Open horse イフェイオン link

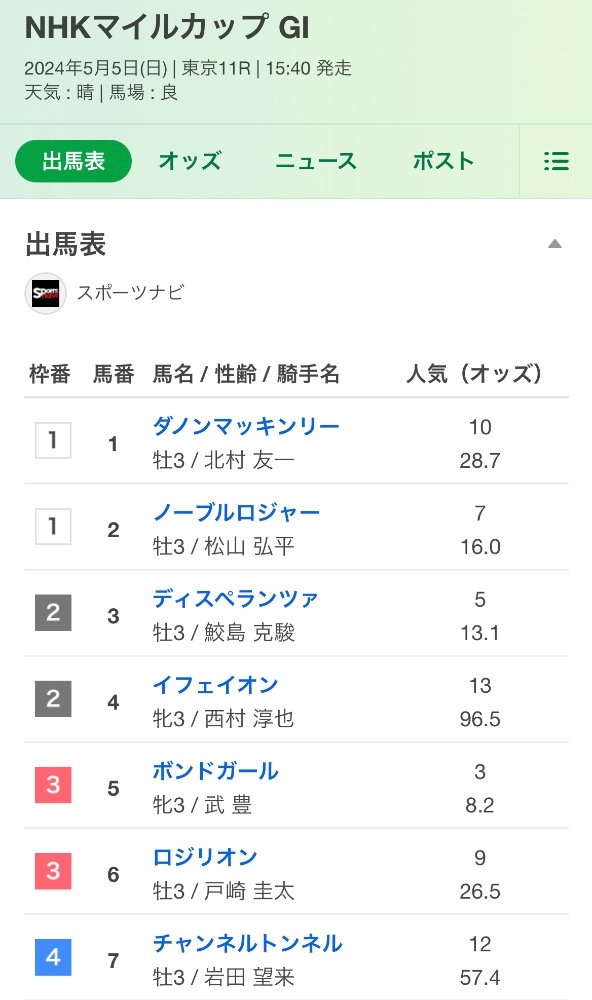pyautogui.click(x=216, y=684)
